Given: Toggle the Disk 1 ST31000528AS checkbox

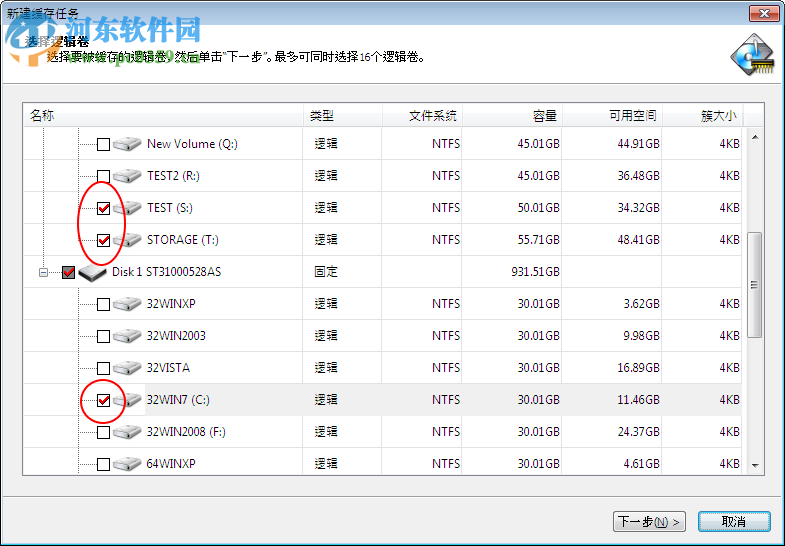Looking at the screenshot, I should coord(69,272).
